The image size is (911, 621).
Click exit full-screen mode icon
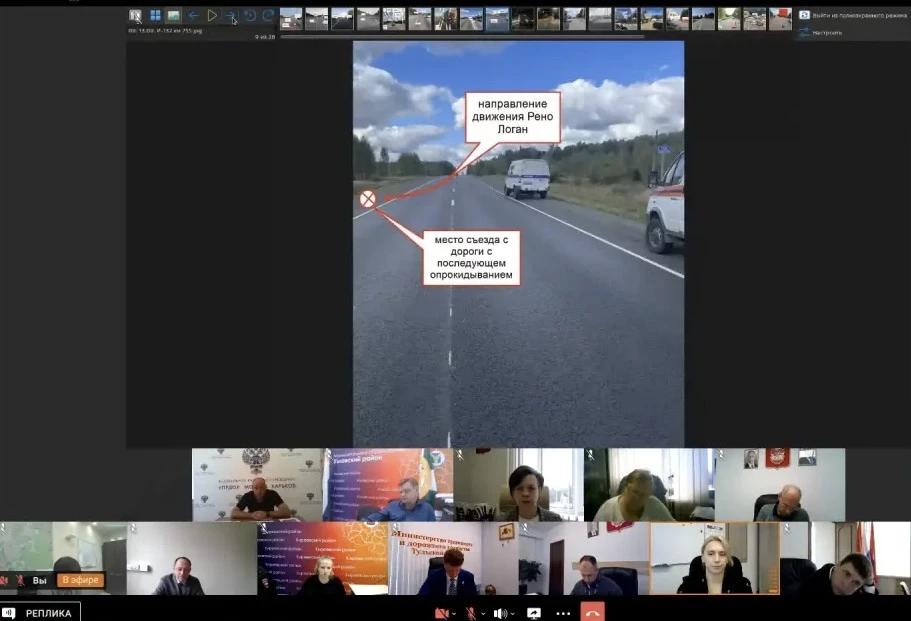[804, 15]
